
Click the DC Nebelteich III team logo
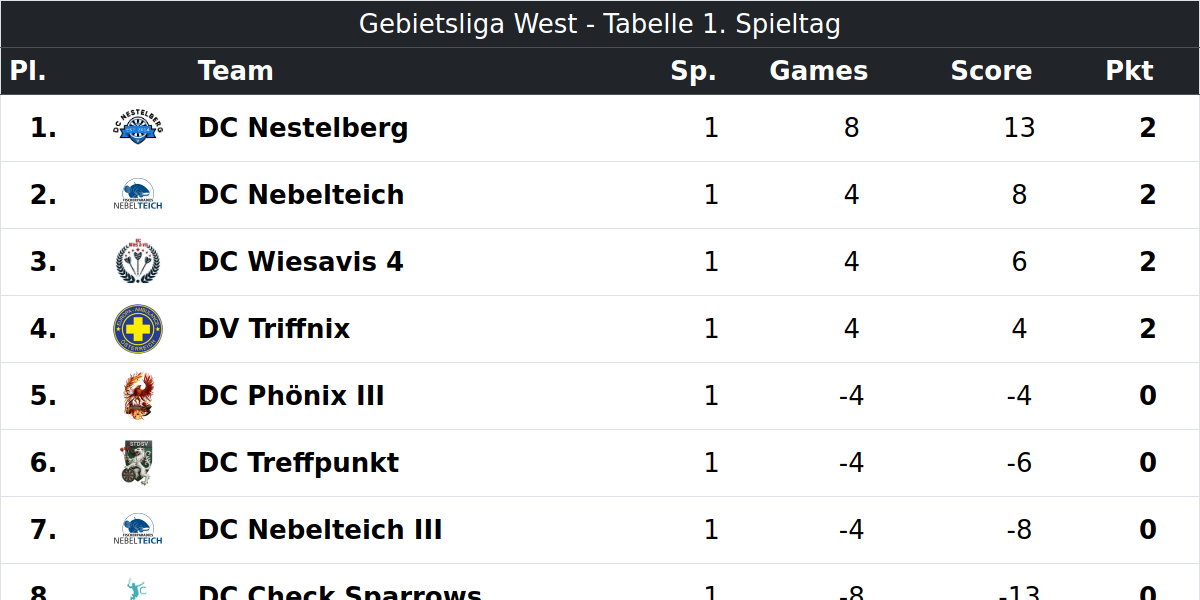[138, 530]
